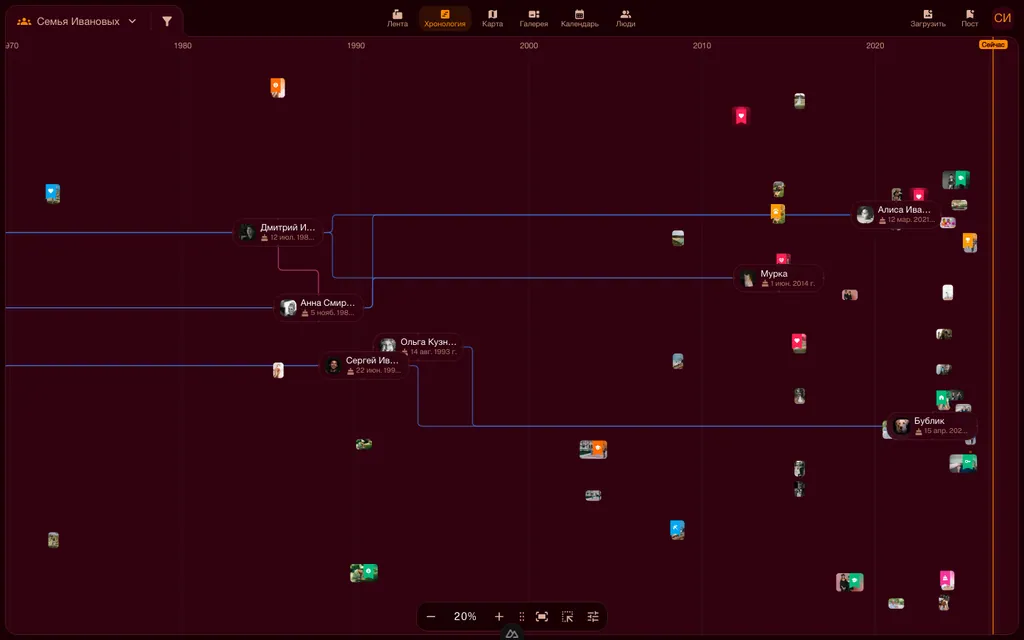This screenshot has height=640, width=1024.
Task: Grab the zoom toolbar drag handle
Action: click(x=521, y=616)
